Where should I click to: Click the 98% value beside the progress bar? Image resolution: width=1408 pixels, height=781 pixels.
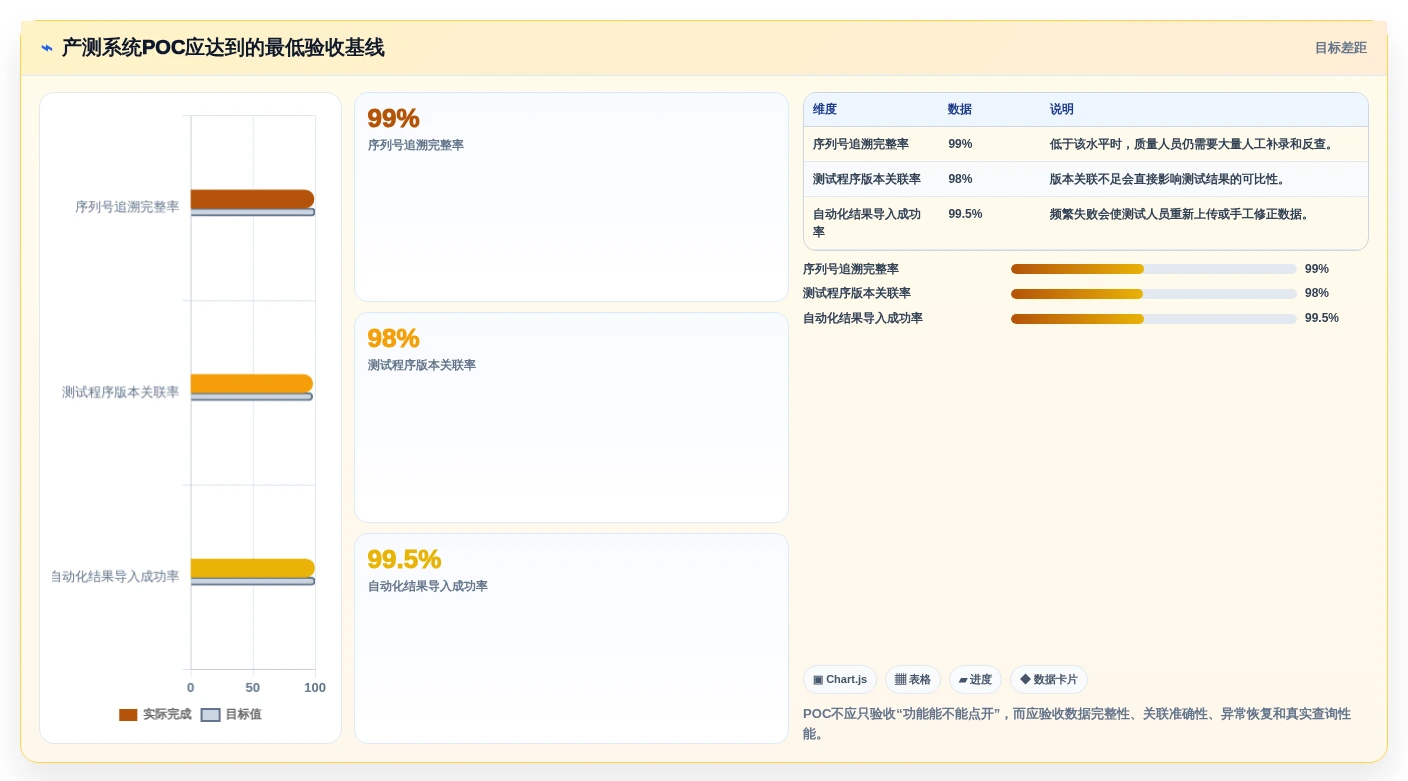coord(1317,293)
